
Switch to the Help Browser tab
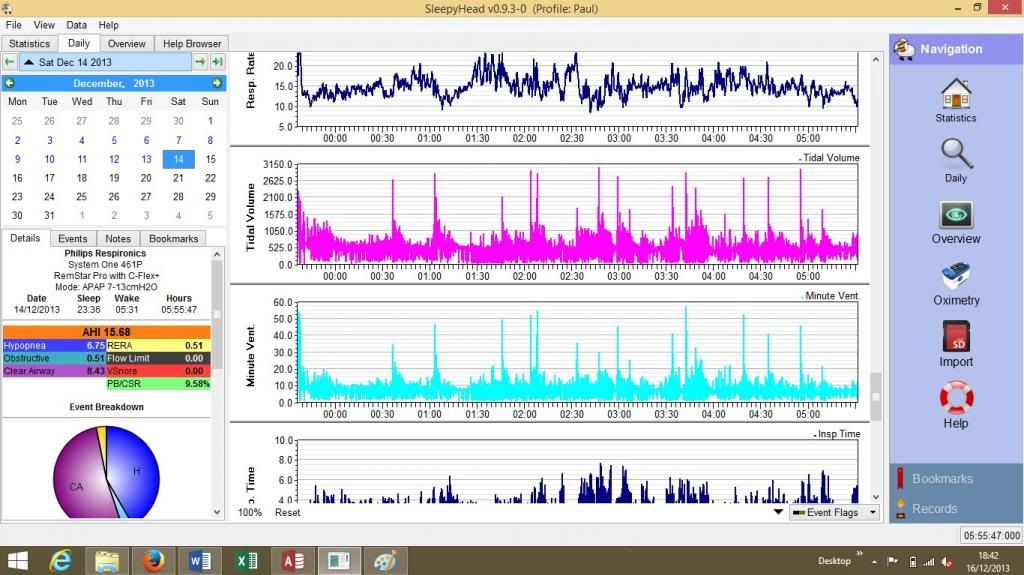point(193,44)
